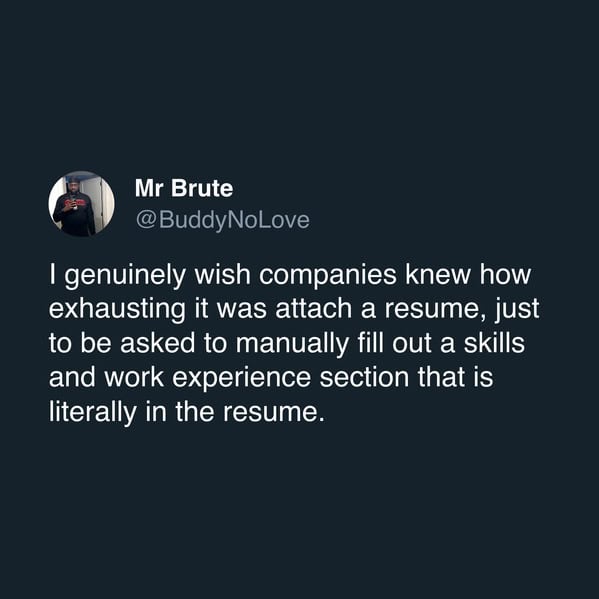Click the word "knew" in first line
Image resolution: width=599 pixels, height=599 pixels.
click(438, 274)
